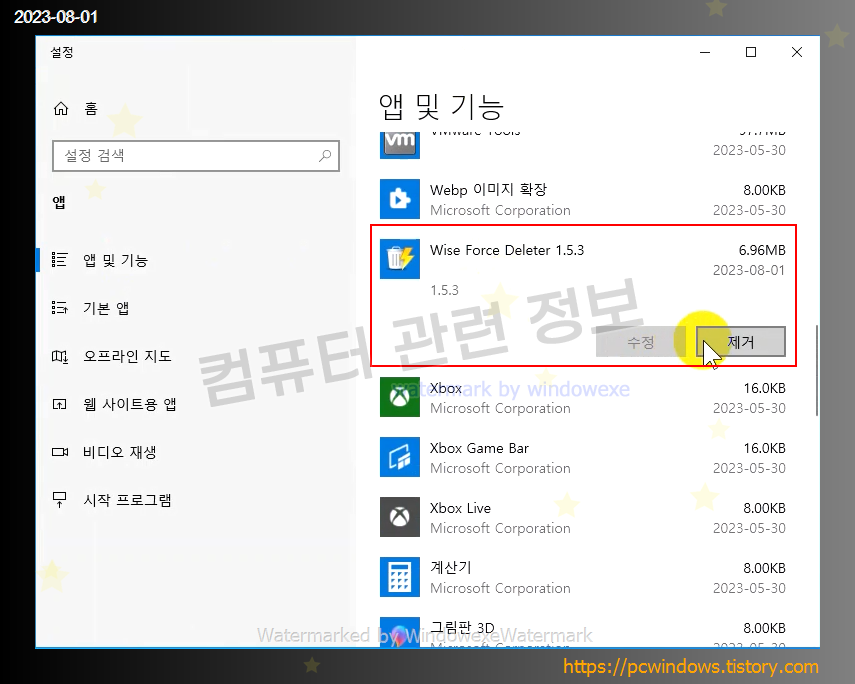Click the 오프라인 지도 map icon

(x=59, y=356)
